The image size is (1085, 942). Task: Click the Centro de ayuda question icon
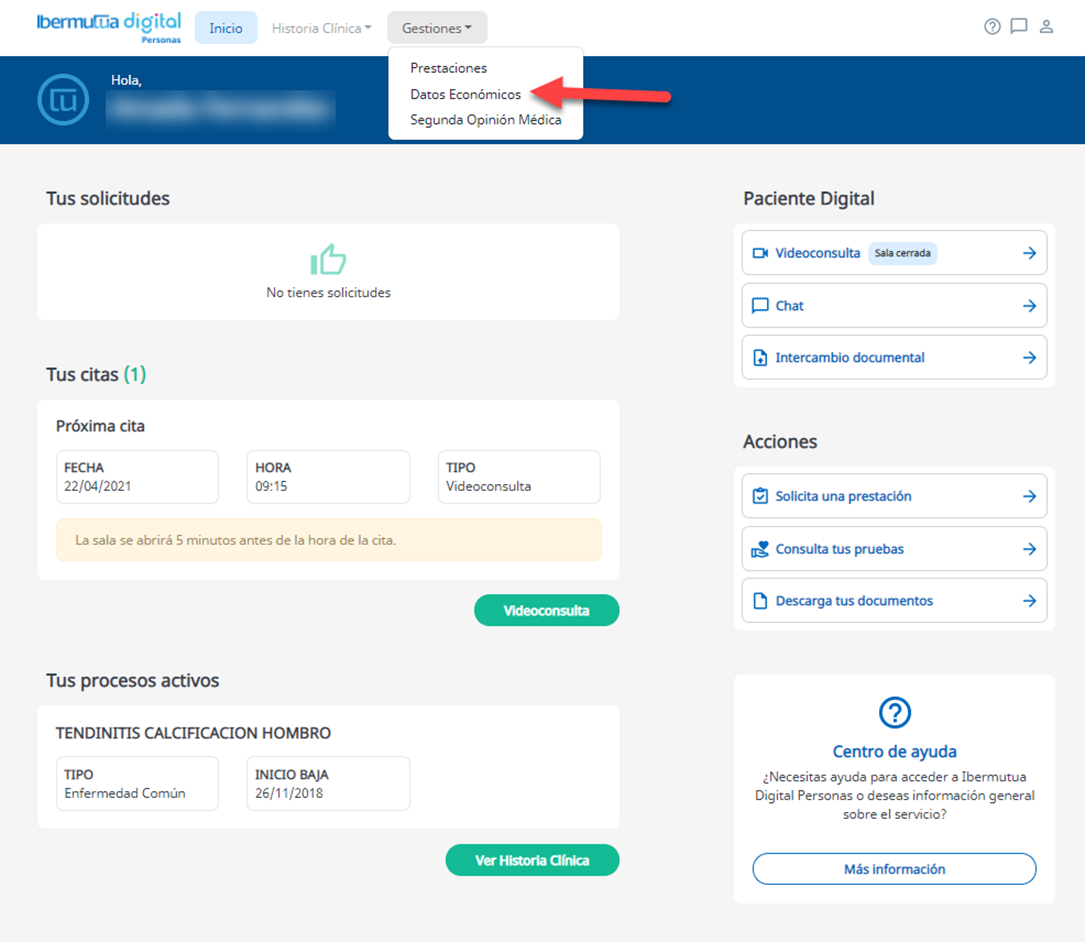(894, 713)
